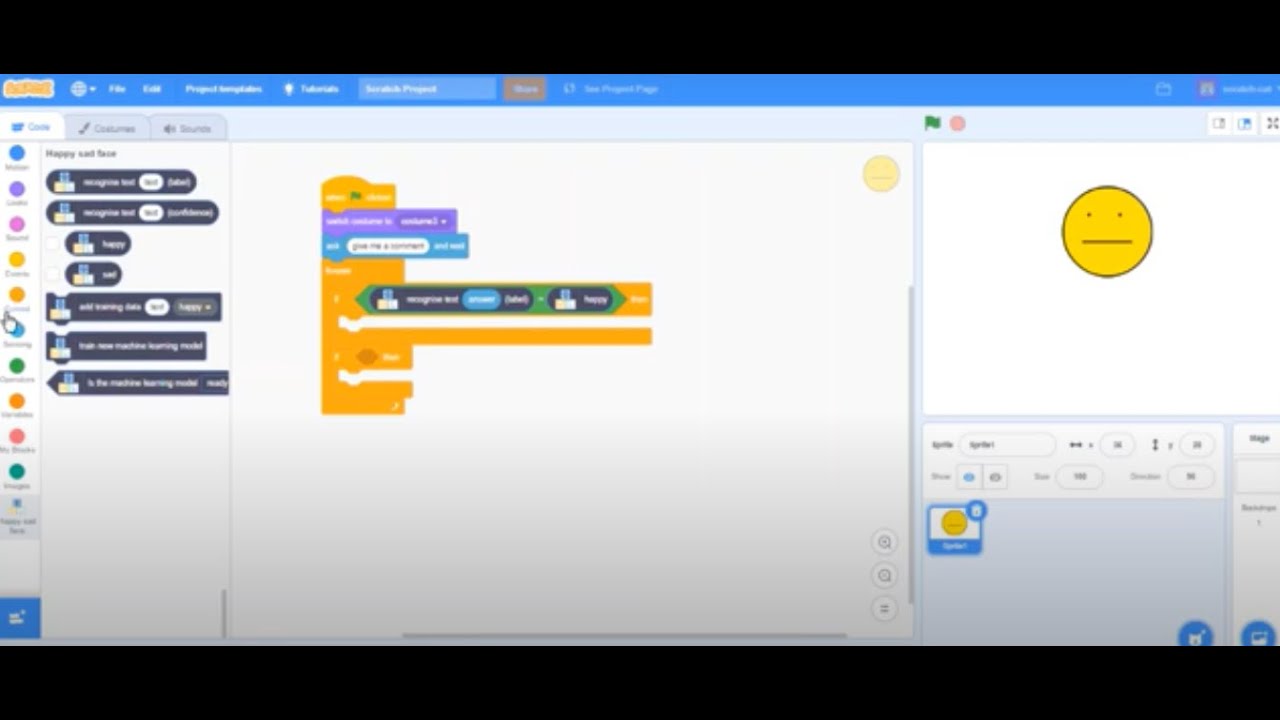Viewport: 1280px width, 720px height.
Task: Click the red stop button
Action: (958, 123)
